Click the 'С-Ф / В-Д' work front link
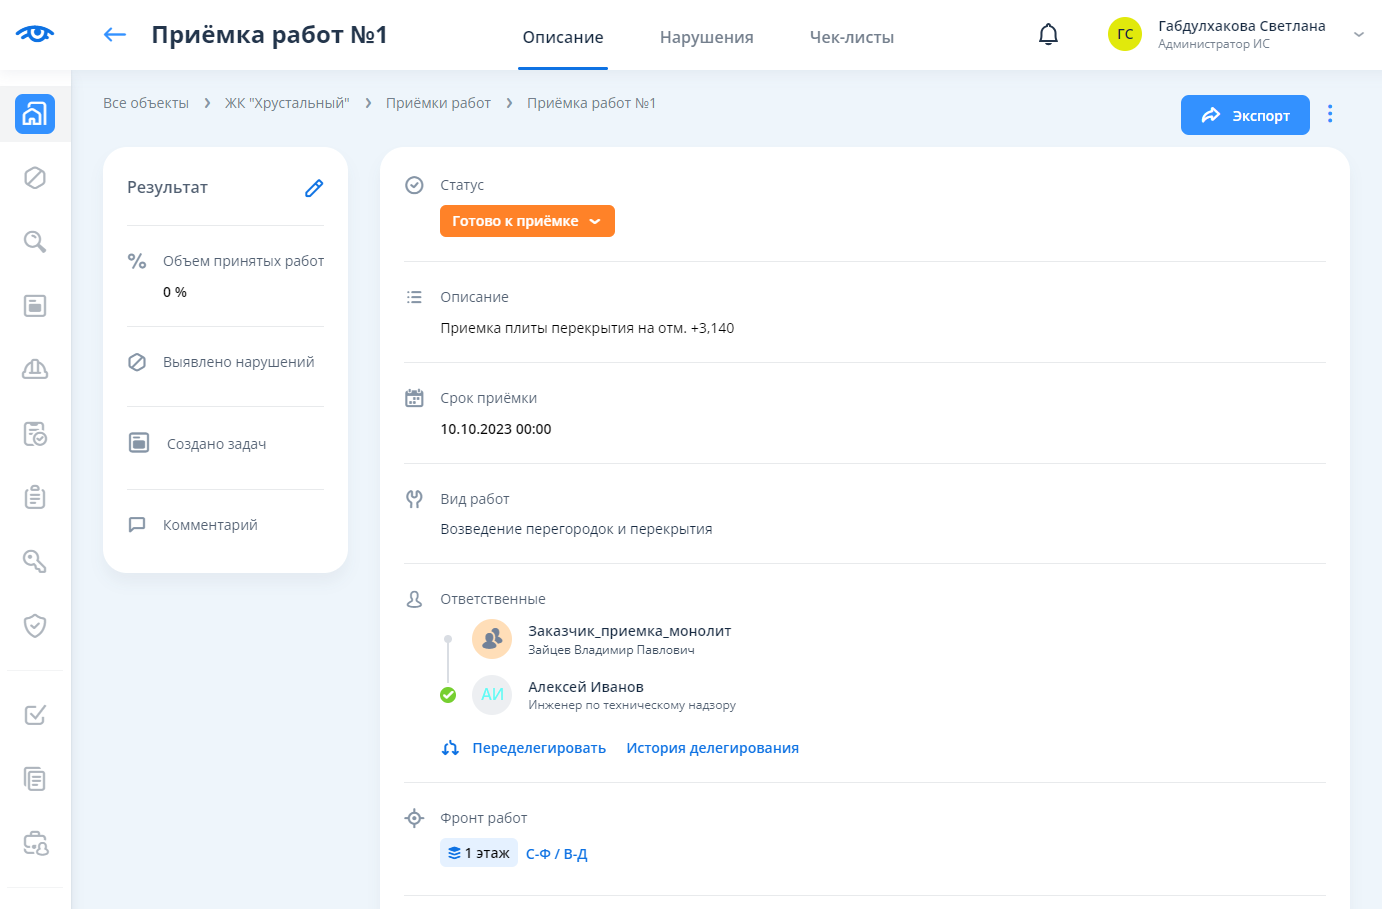This screenshot has width=1382, height=909. [556, 854]
